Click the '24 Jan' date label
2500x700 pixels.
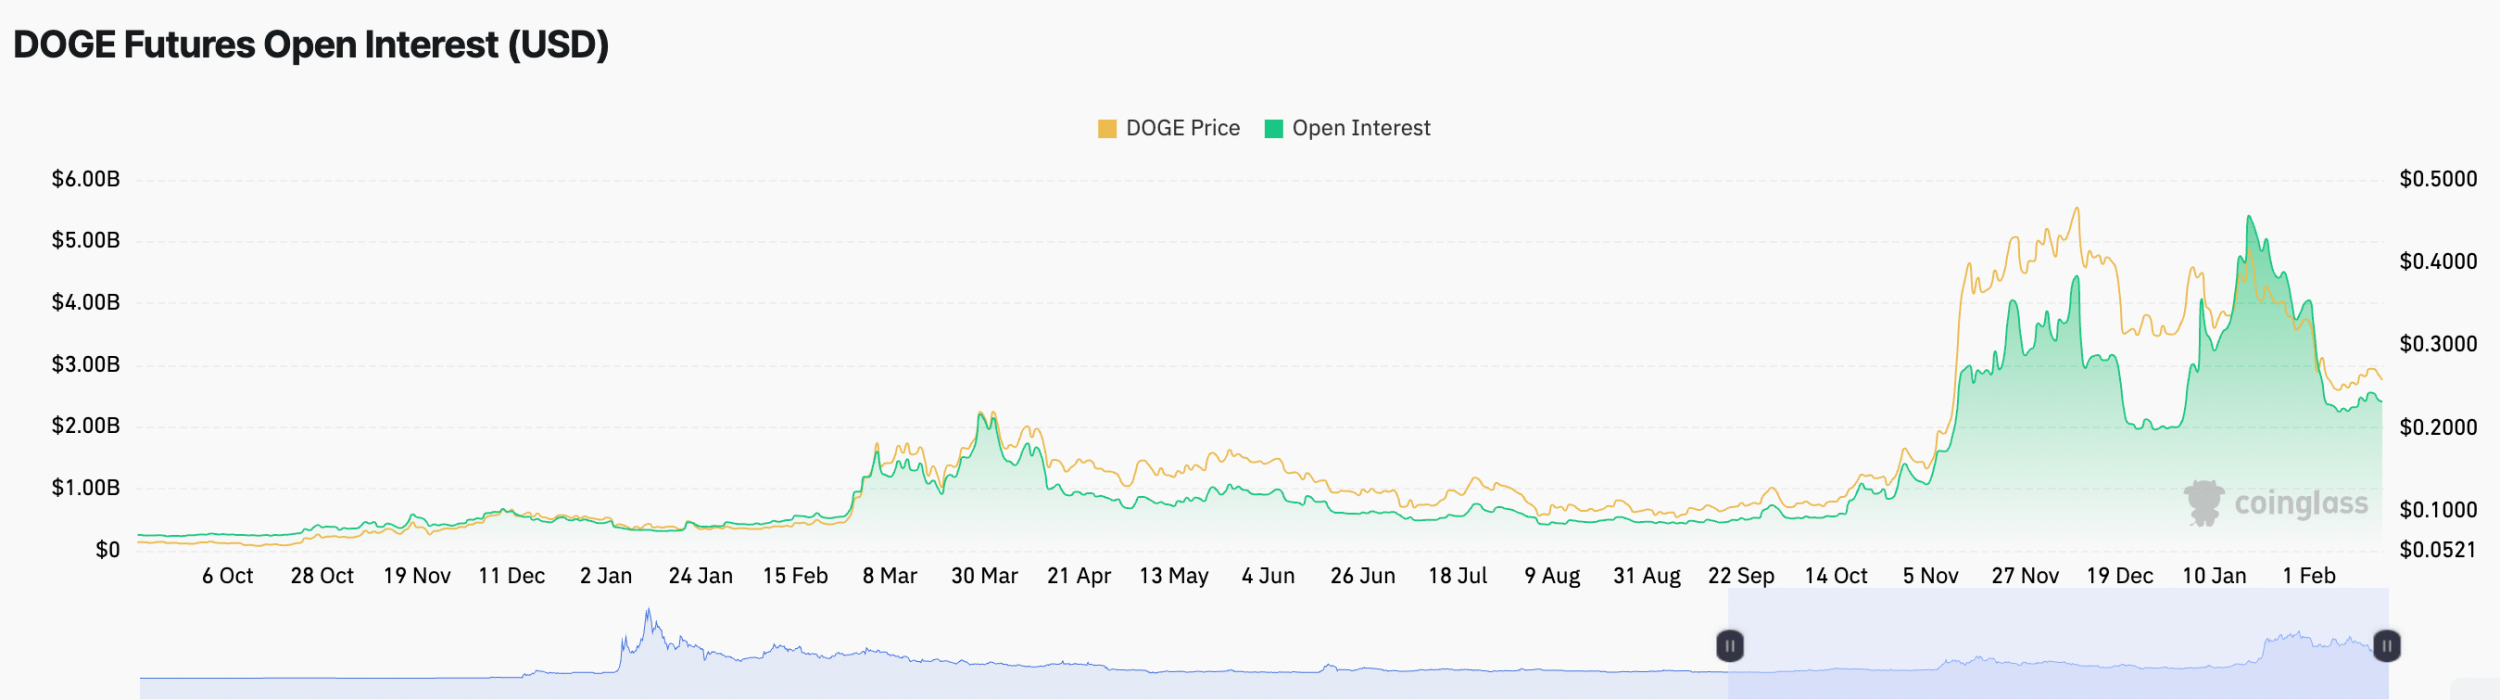click(701, 576)
